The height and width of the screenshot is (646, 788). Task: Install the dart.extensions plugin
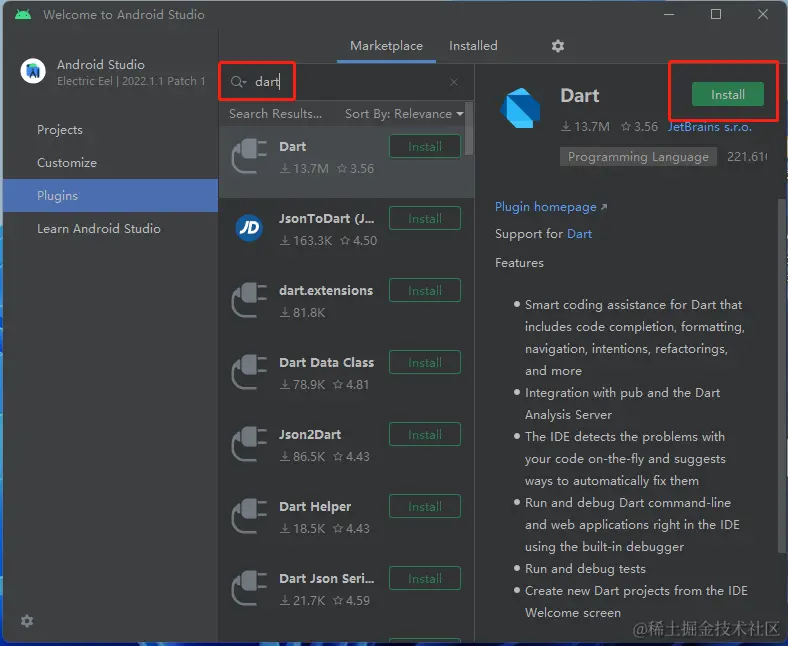(x=425, y=291)
